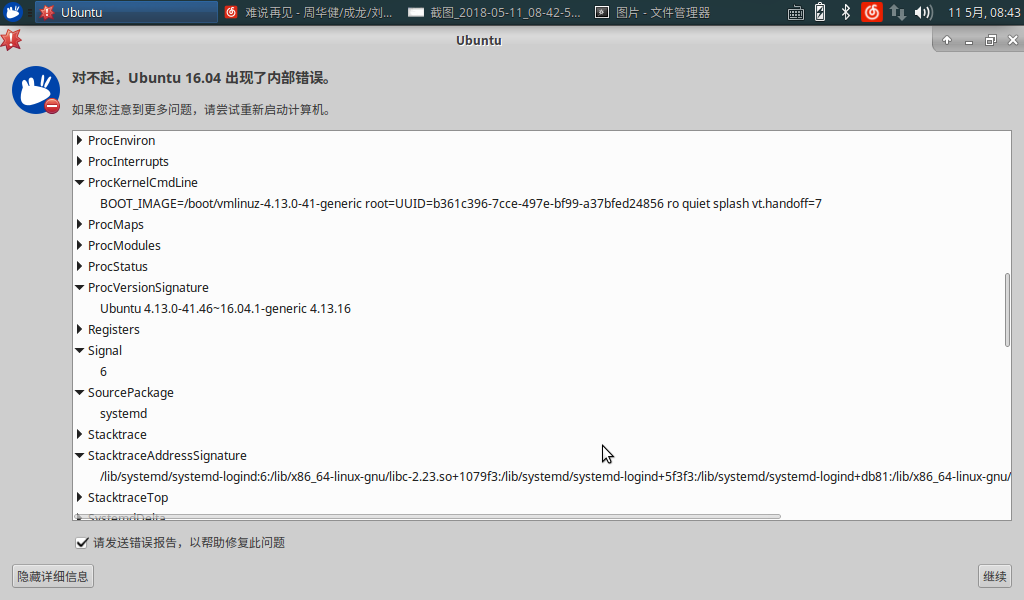Collapse the Signal entry

80,351
